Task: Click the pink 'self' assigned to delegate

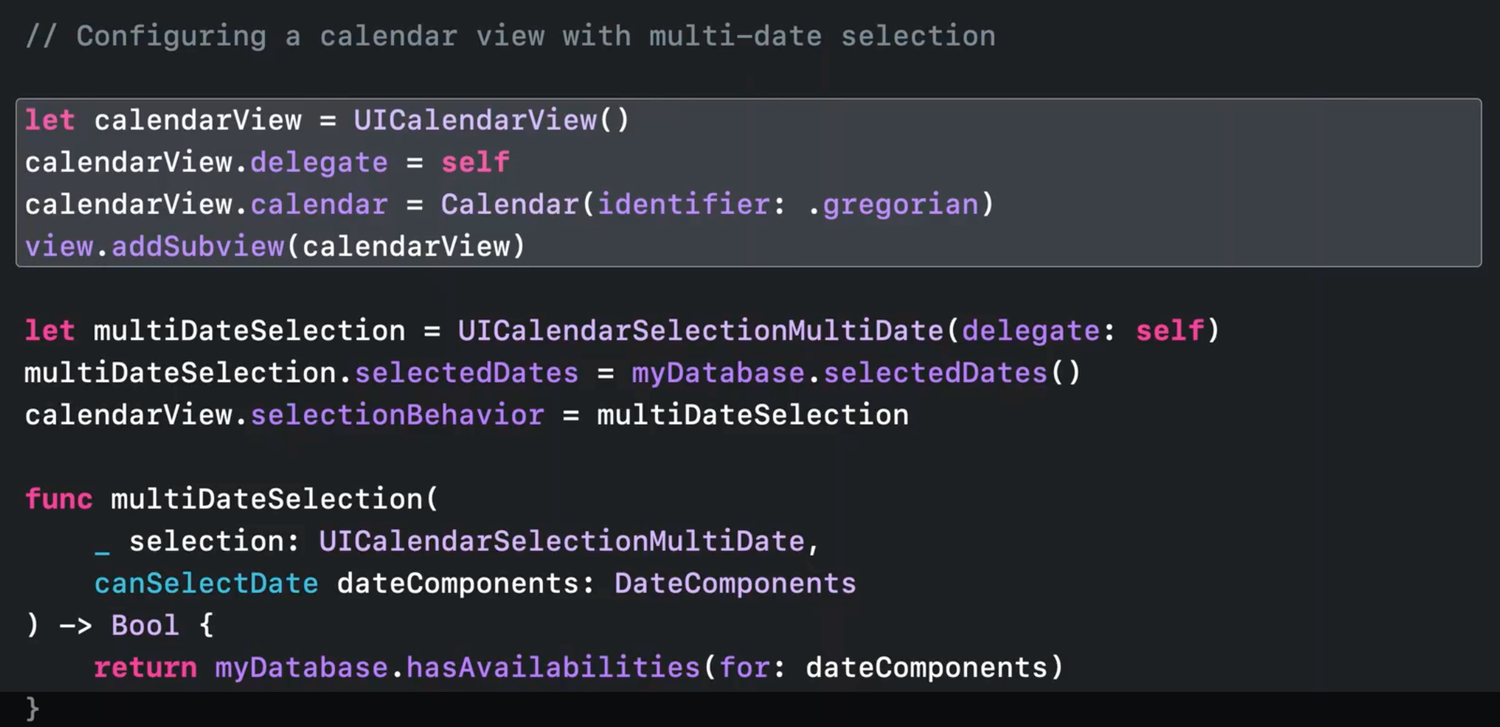Action: tap(475, 162)
